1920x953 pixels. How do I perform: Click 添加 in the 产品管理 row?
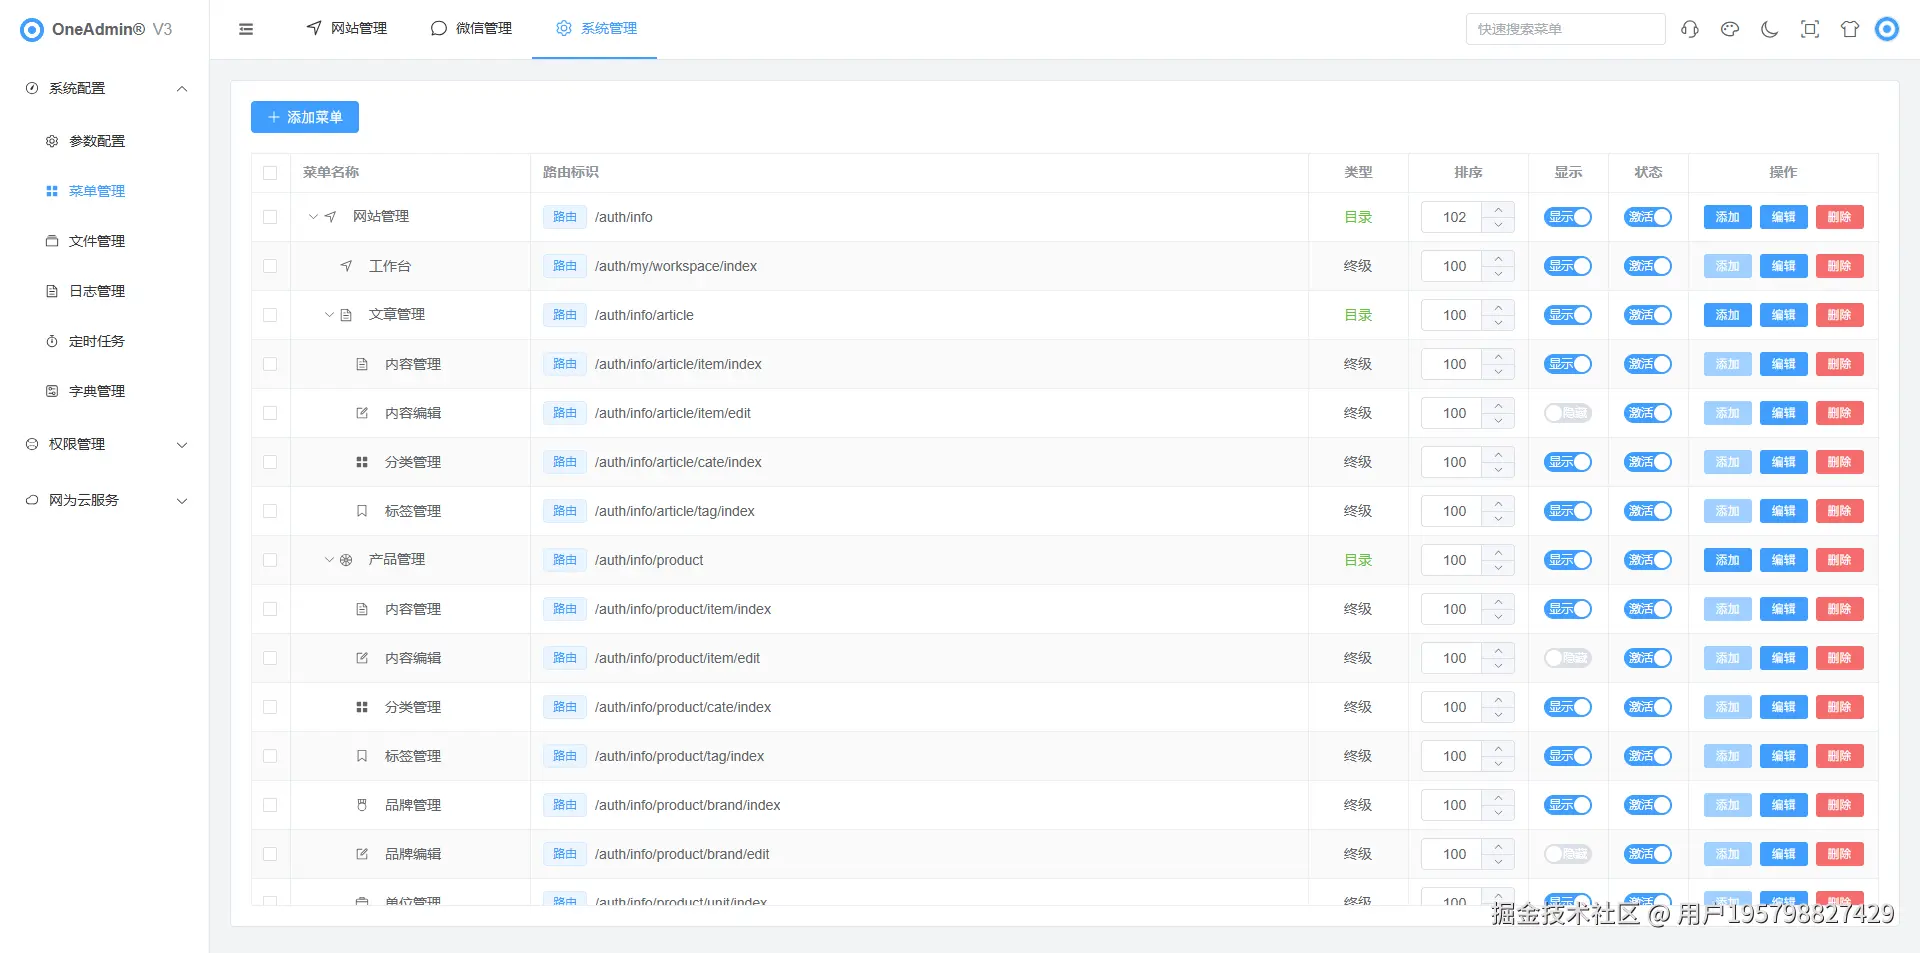[x=1728, y=560]
